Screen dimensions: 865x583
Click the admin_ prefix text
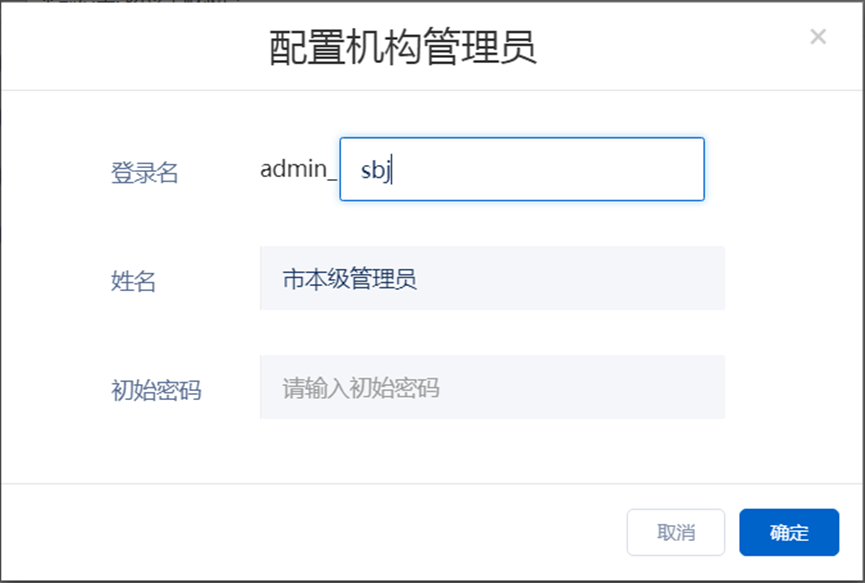pyautogui.click(x=298, y=169)
